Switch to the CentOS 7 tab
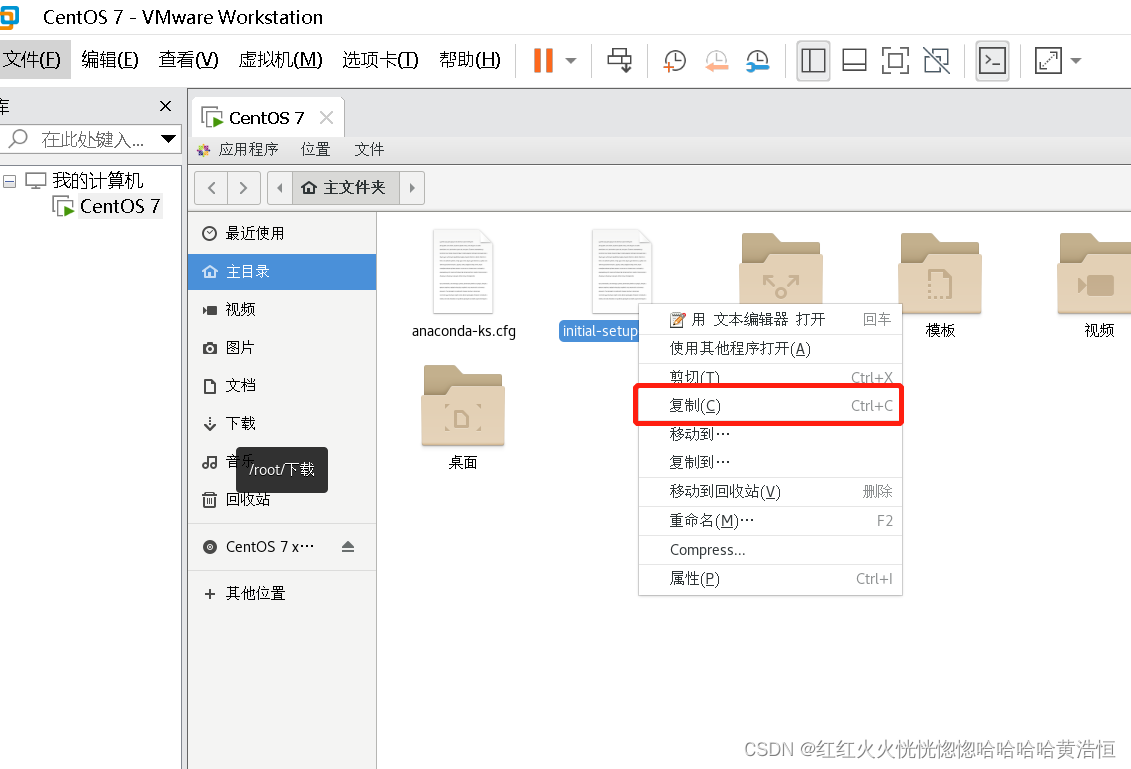Image resolution: width=1131 pixels, height=769 pixels. (266, 118)
